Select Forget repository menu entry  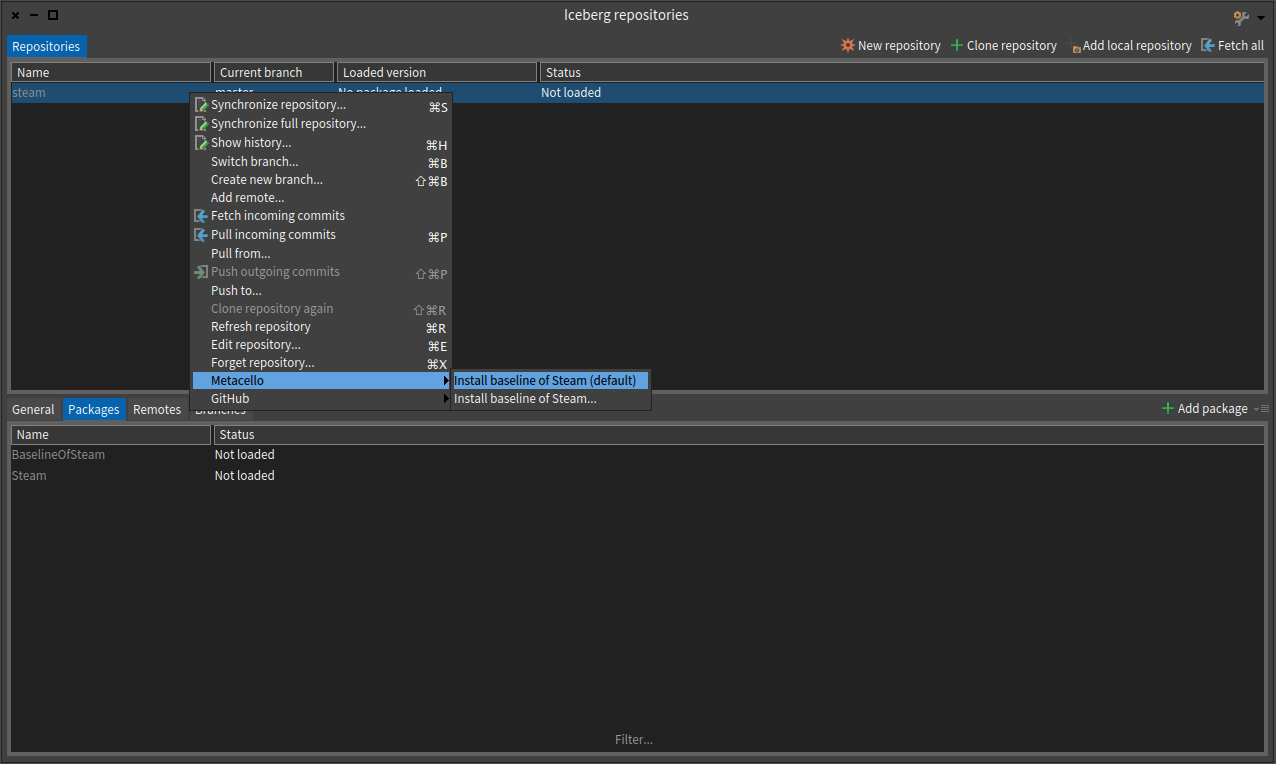[x=262, y=363]
